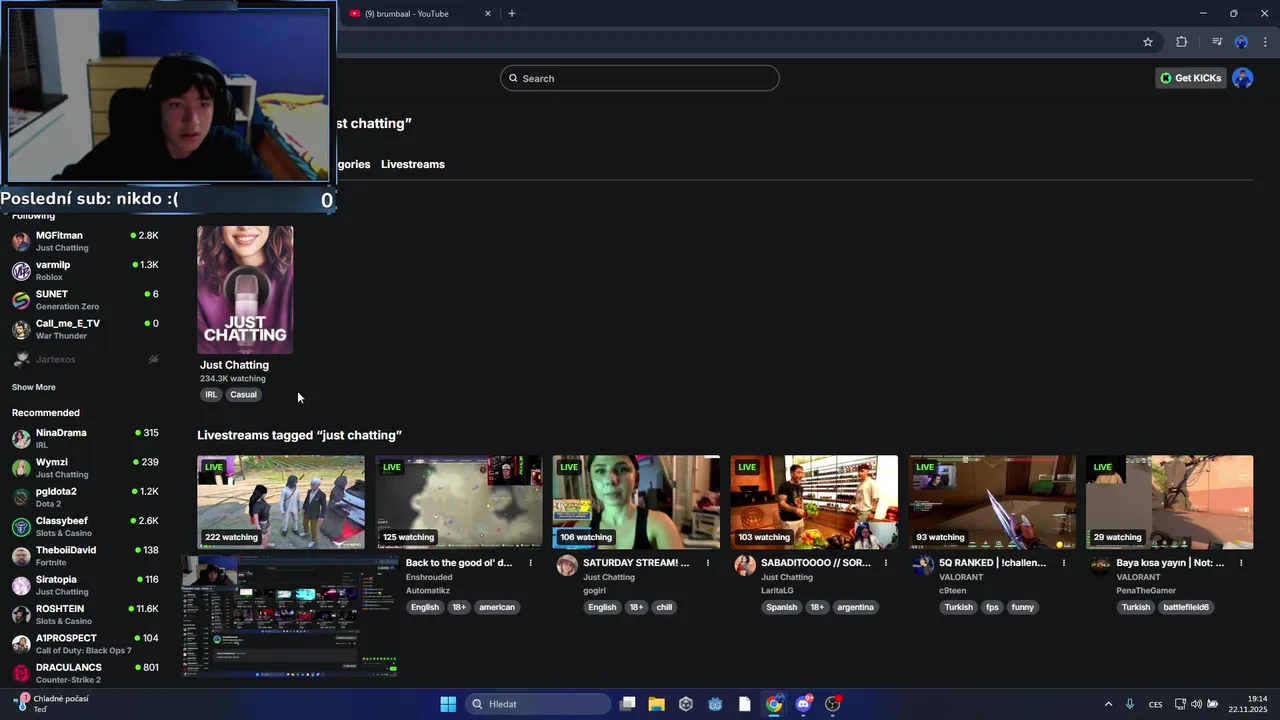Open the SATURDAY STREAM thumbnail, 106 watching

tap(636, 502)
